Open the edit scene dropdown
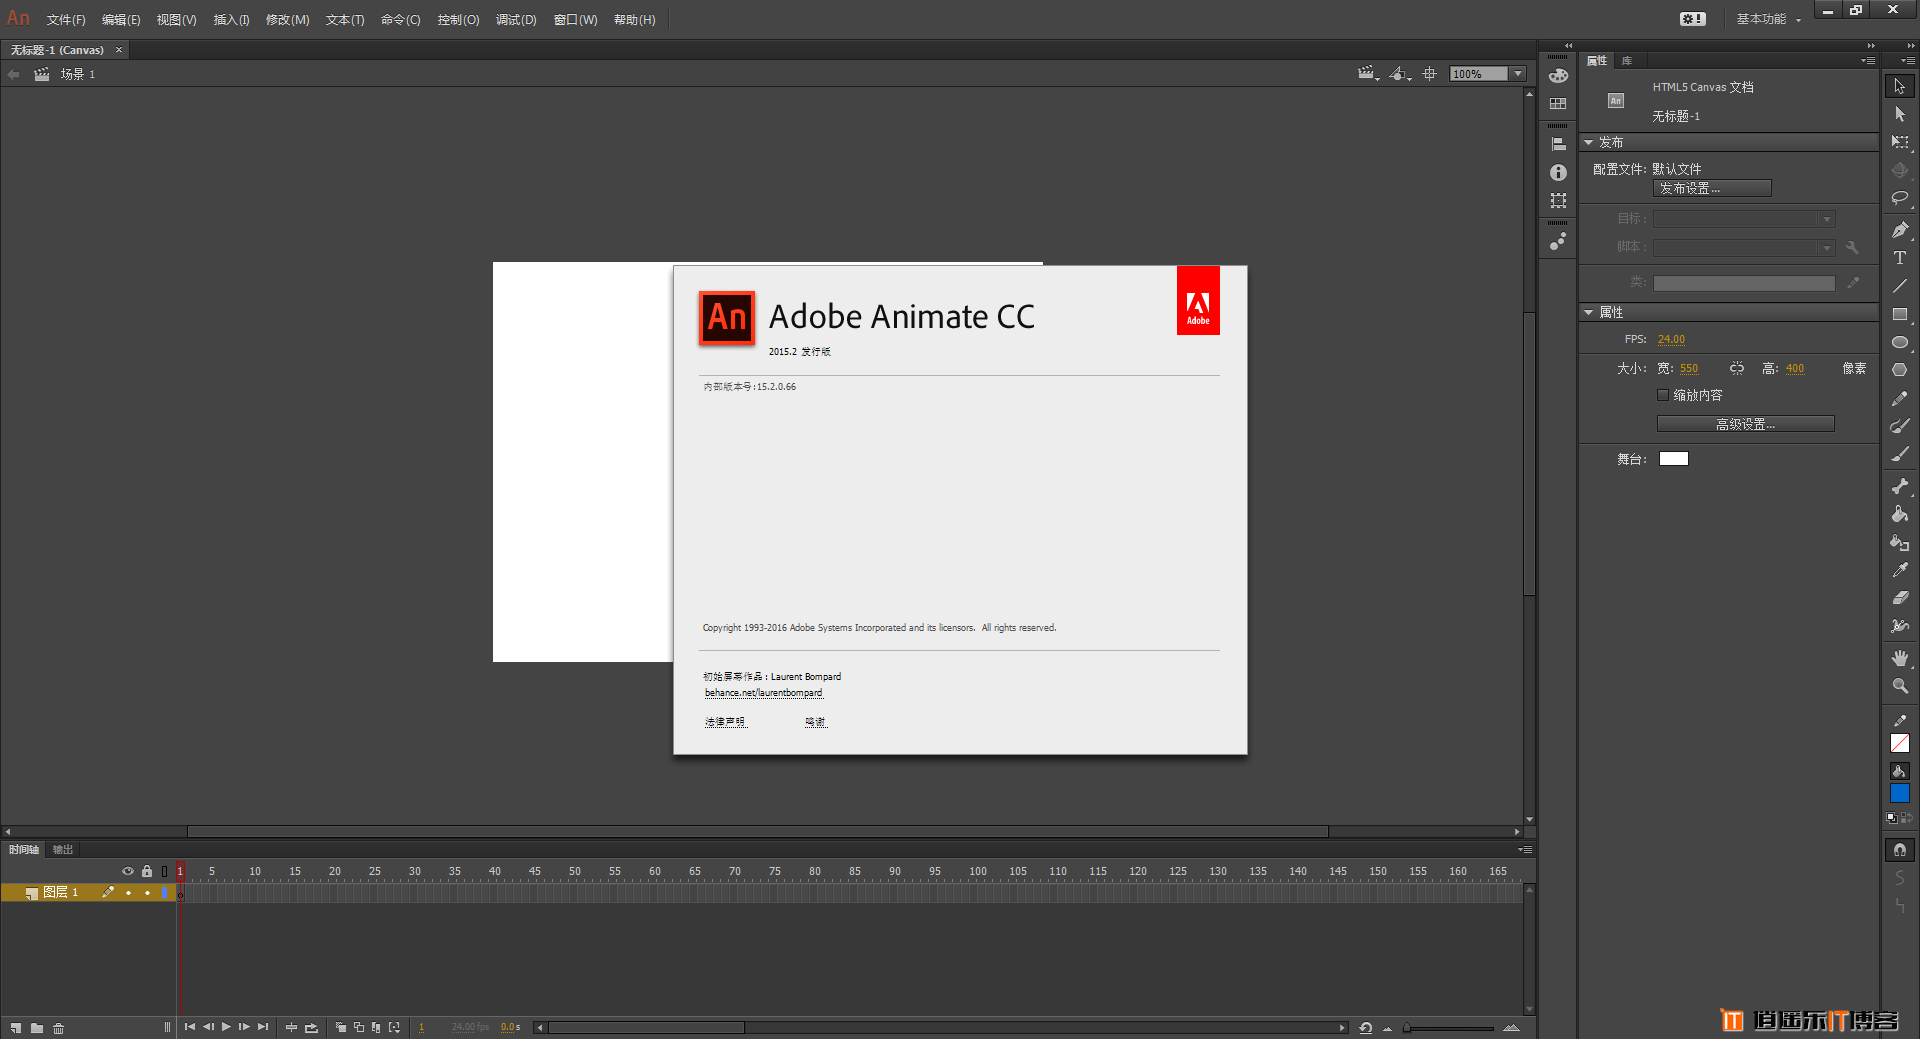The width and height of the screenshot is (1920, 1039). coord(1368,74)
